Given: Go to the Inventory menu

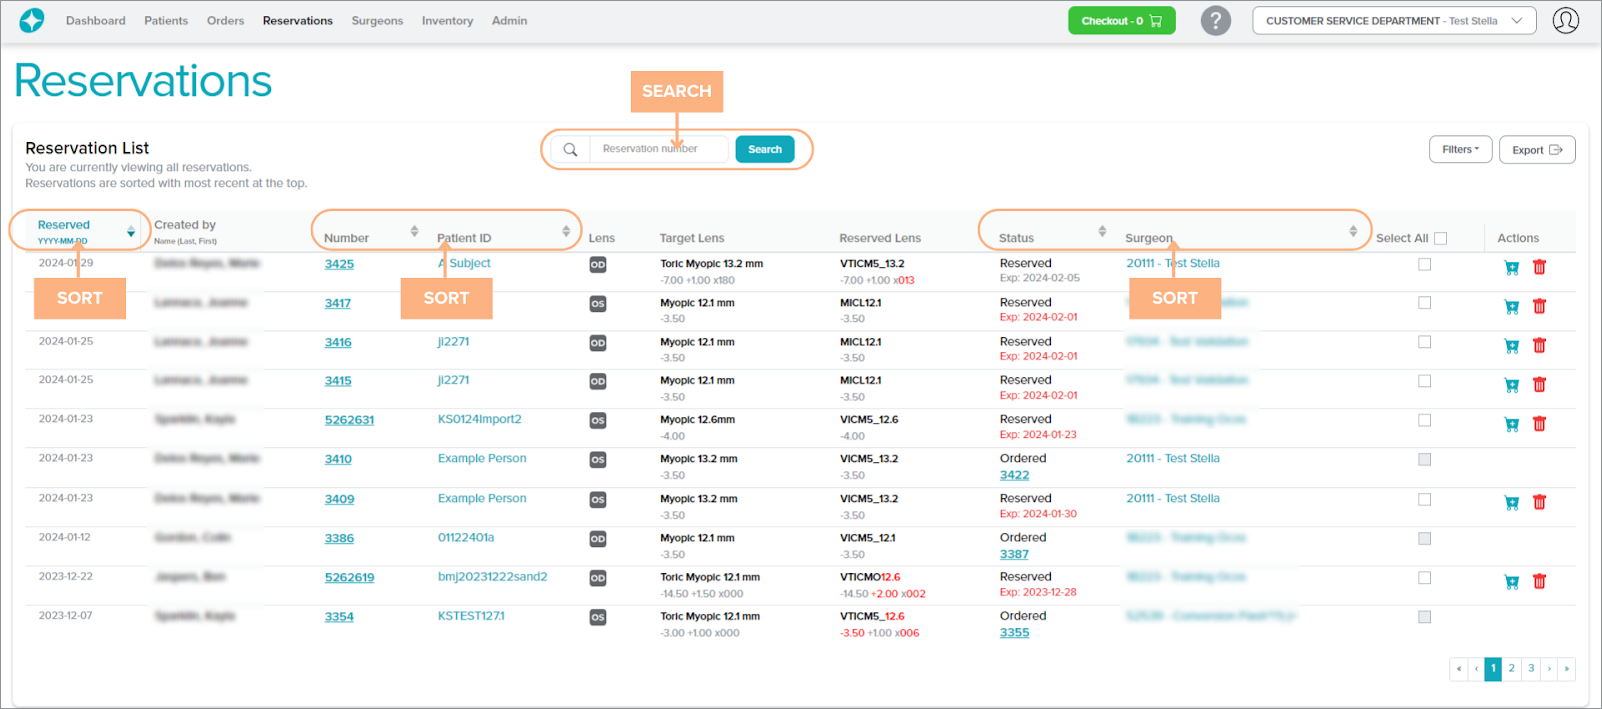Looking at the screenshot, I should pos(447,21).
